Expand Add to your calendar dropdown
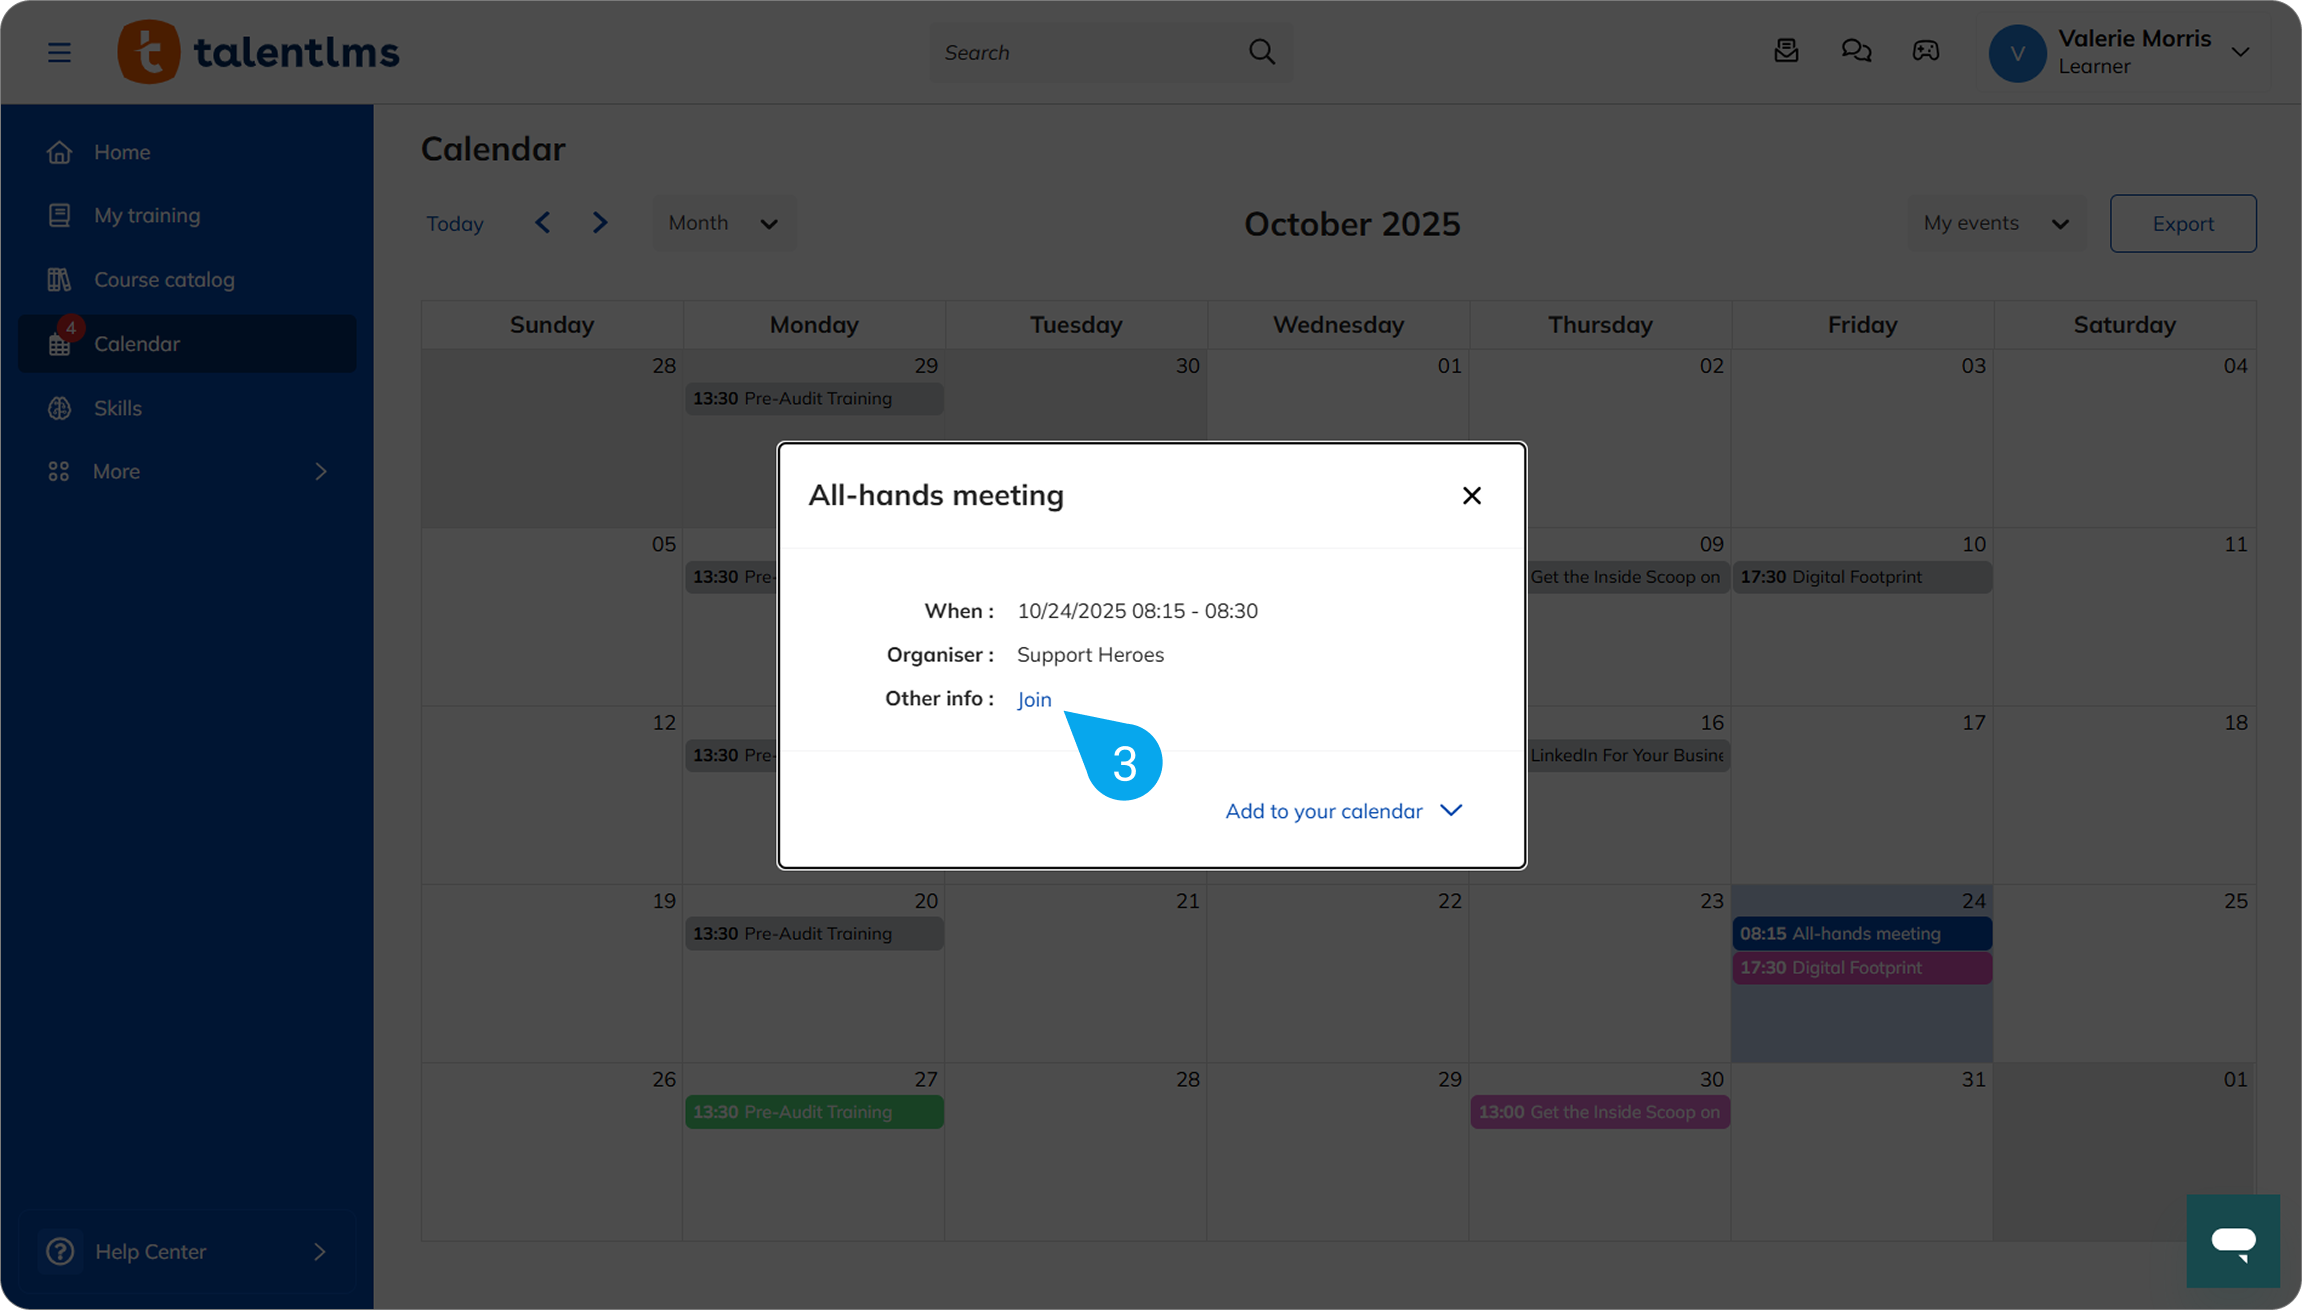 [x=1343, y=811]
